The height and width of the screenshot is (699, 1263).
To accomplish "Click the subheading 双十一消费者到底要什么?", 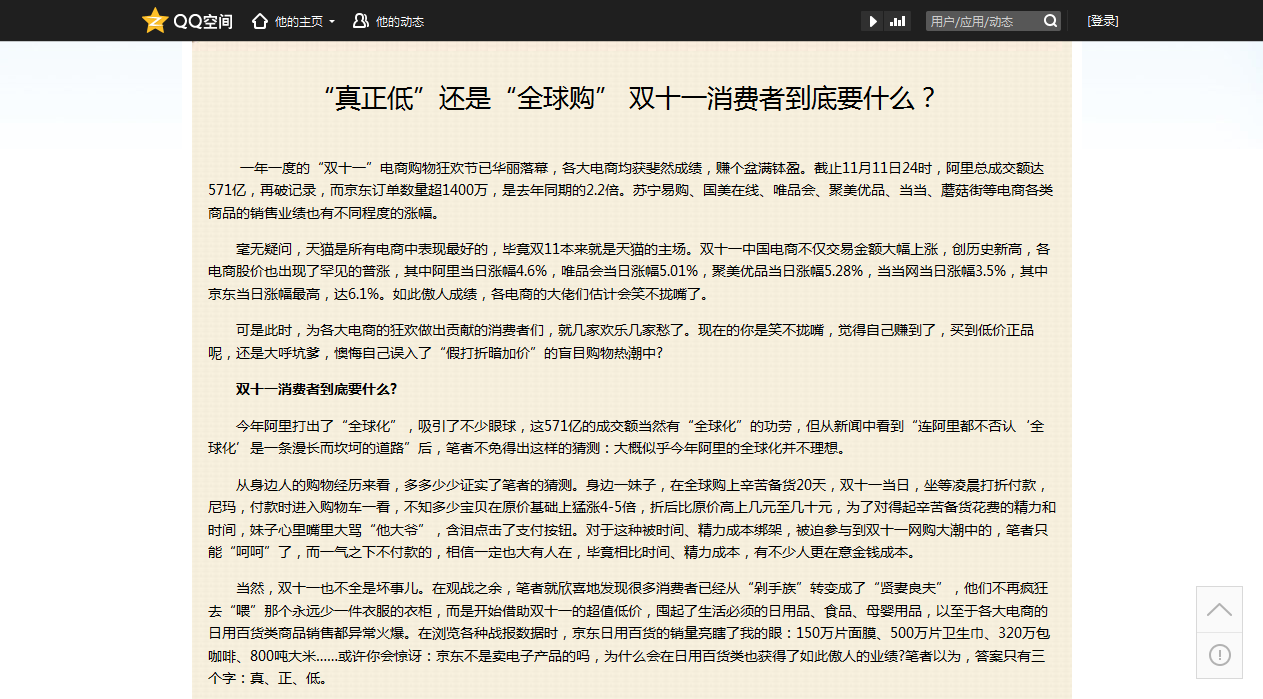I will [317, 389].
